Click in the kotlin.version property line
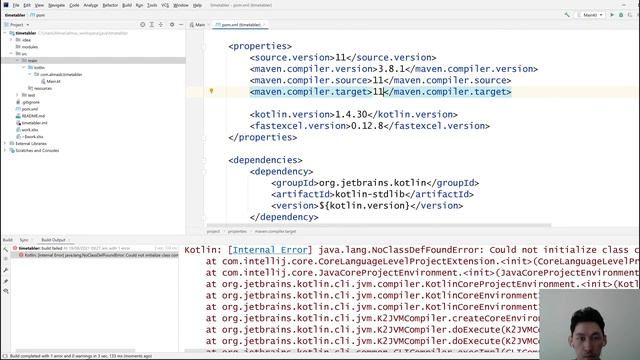This screenshot has width=640, height=360. [353, 115]
